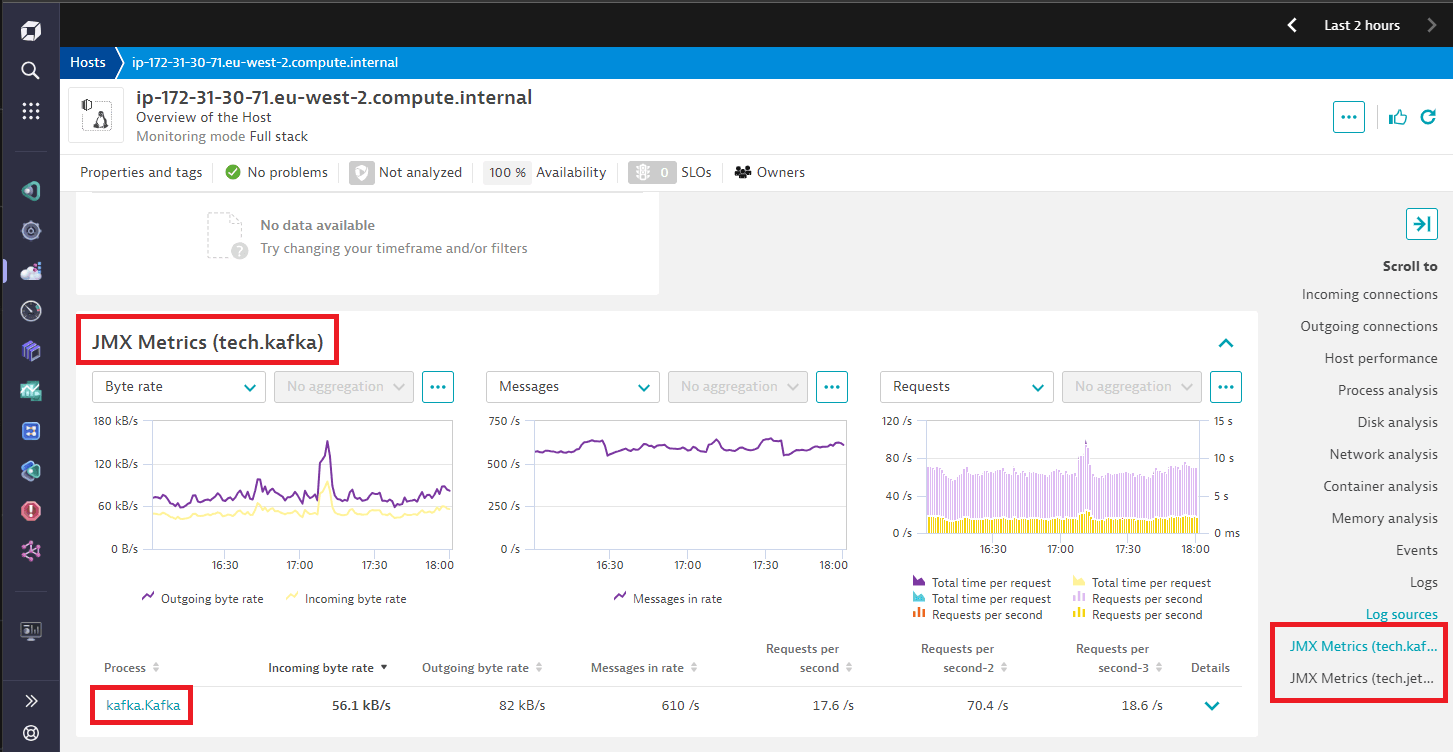Image resolution: width=1453 pixels, height=752 pixels.
Task: Open the Messages metric dropdown
Action: [x=573, y=387]
